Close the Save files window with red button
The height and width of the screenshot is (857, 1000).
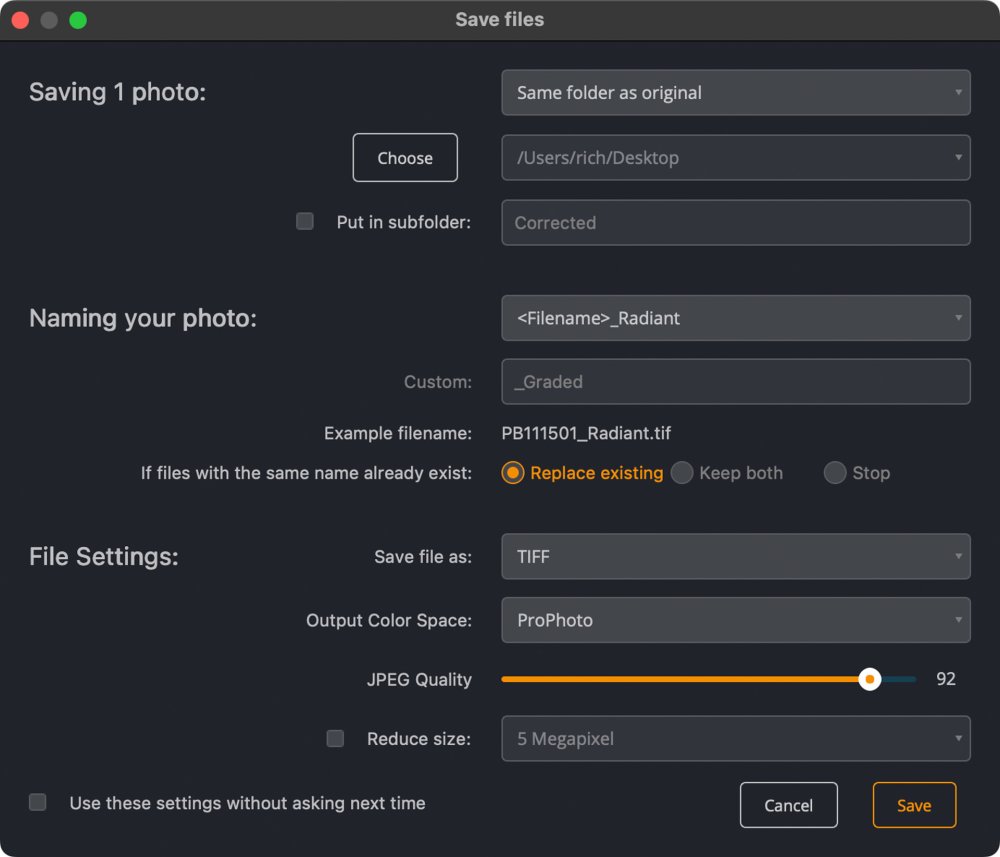(20, 20)
